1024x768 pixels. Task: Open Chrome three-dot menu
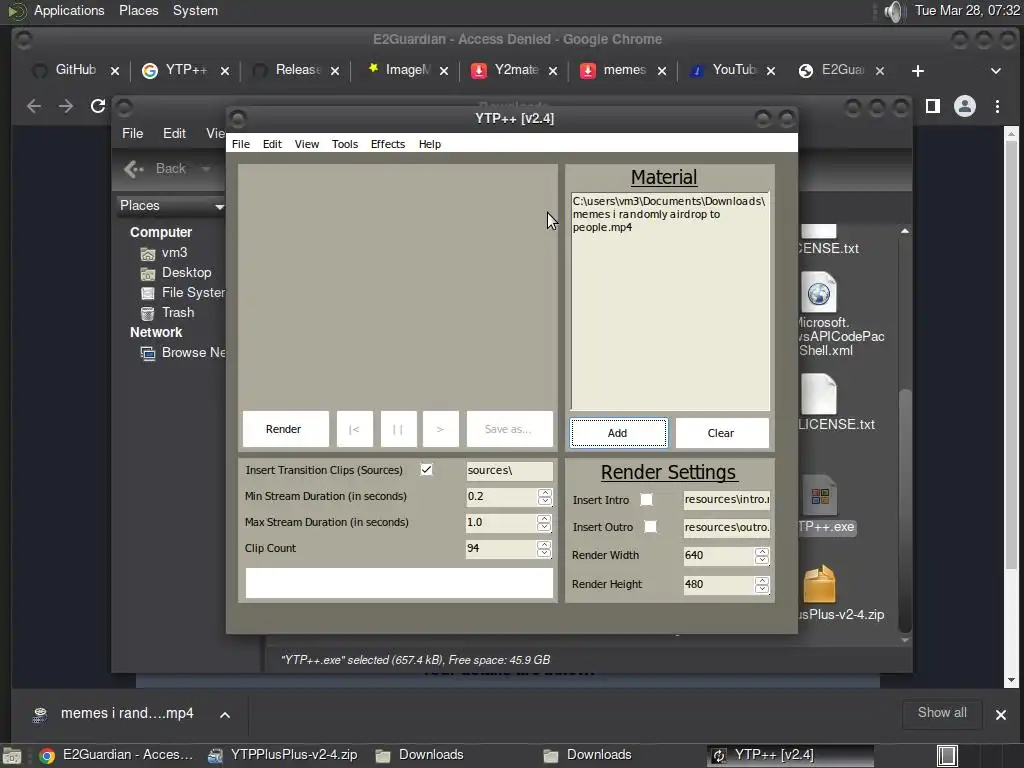pos(997,106)
